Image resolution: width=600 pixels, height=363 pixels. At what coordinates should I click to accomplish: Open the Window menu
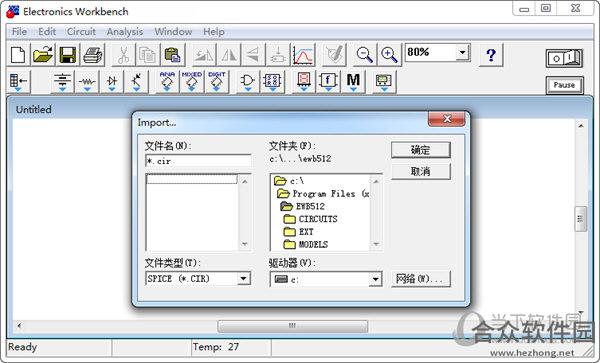[173, 32]
